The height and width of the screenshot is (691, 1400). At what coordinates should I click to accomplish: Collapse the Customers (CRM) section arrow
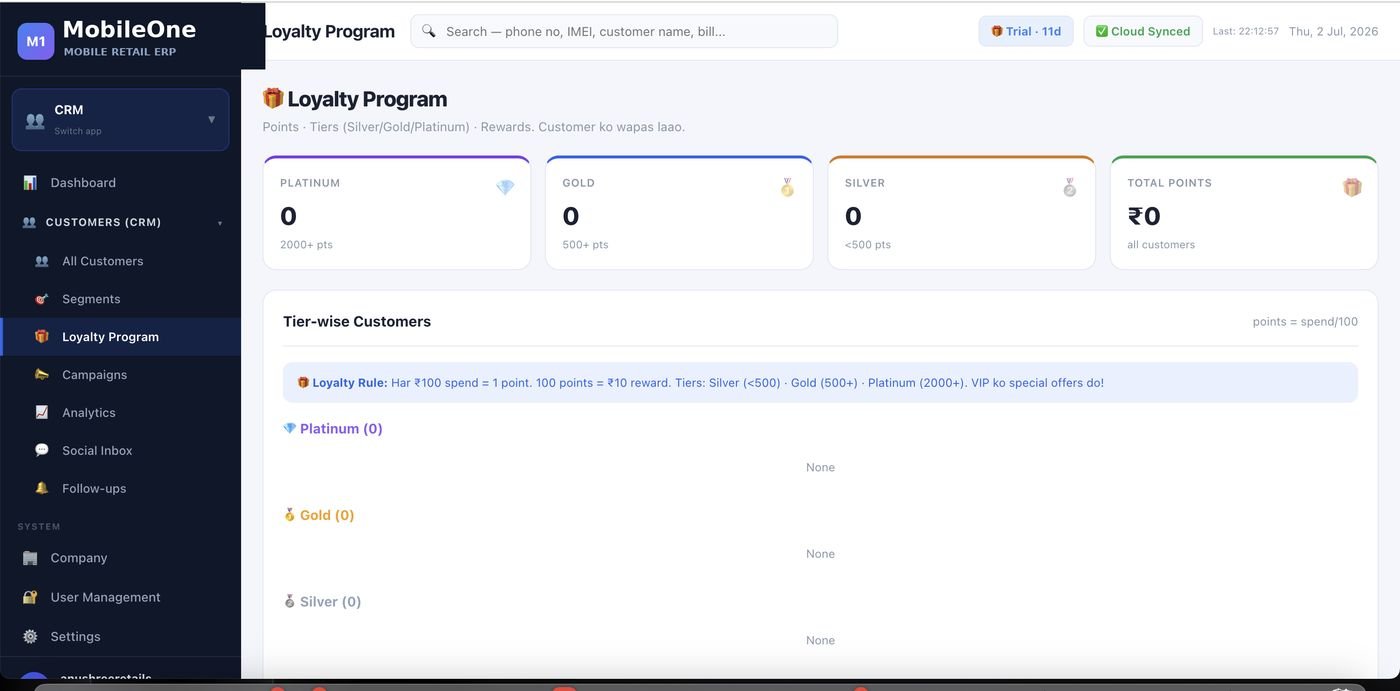[220, 223]
